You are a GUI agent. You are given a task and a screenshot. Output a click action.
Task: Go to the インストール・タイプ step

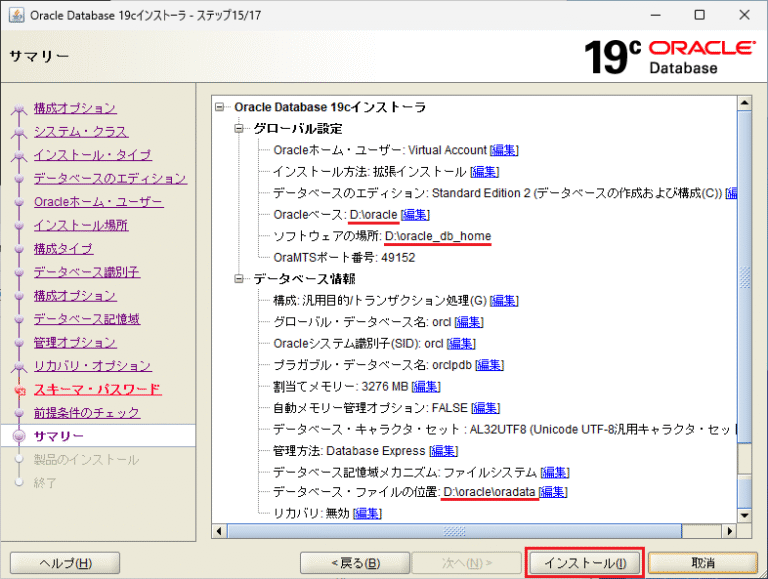point(93,155)
